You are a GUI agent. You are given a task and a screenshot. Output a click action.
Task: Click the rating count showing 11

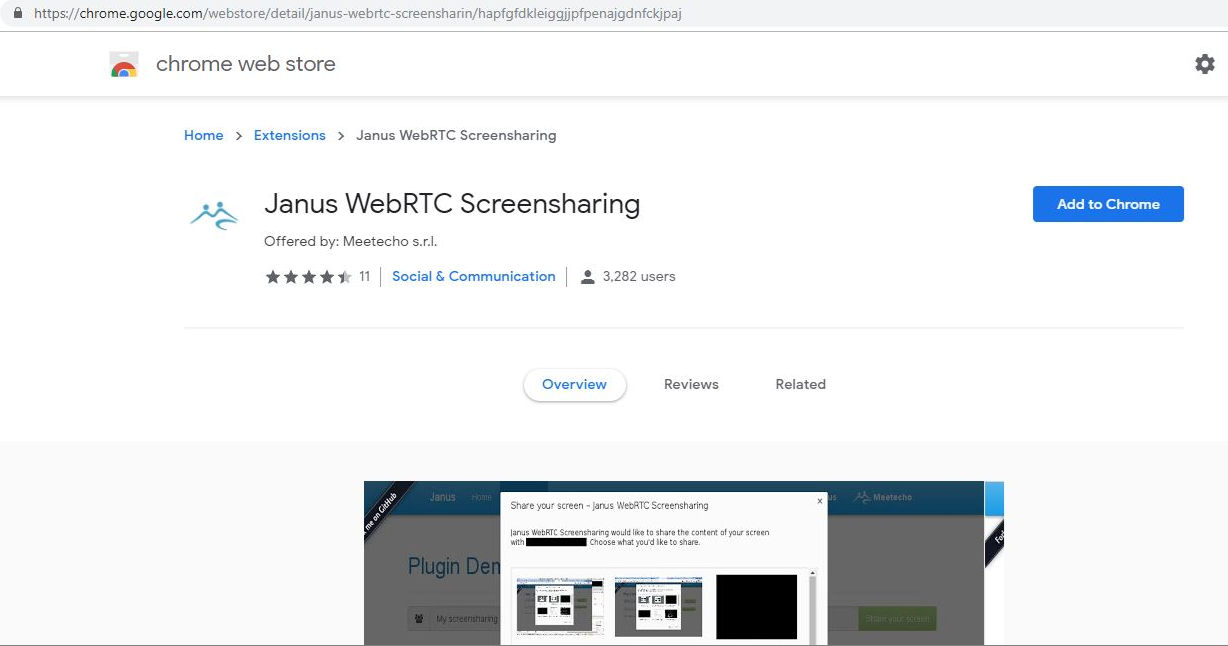pos(364,276)
